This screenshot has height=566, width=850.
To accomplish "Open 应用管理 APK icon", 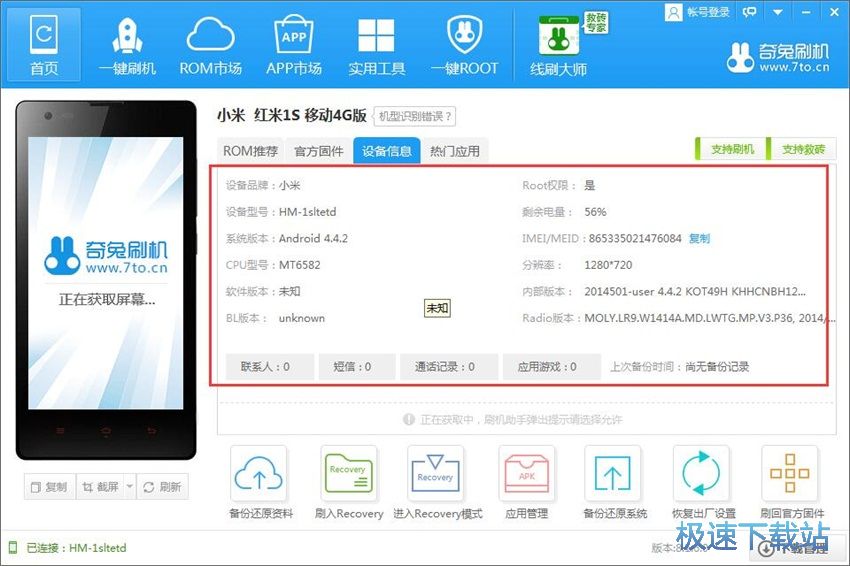I will click(526, 473).
